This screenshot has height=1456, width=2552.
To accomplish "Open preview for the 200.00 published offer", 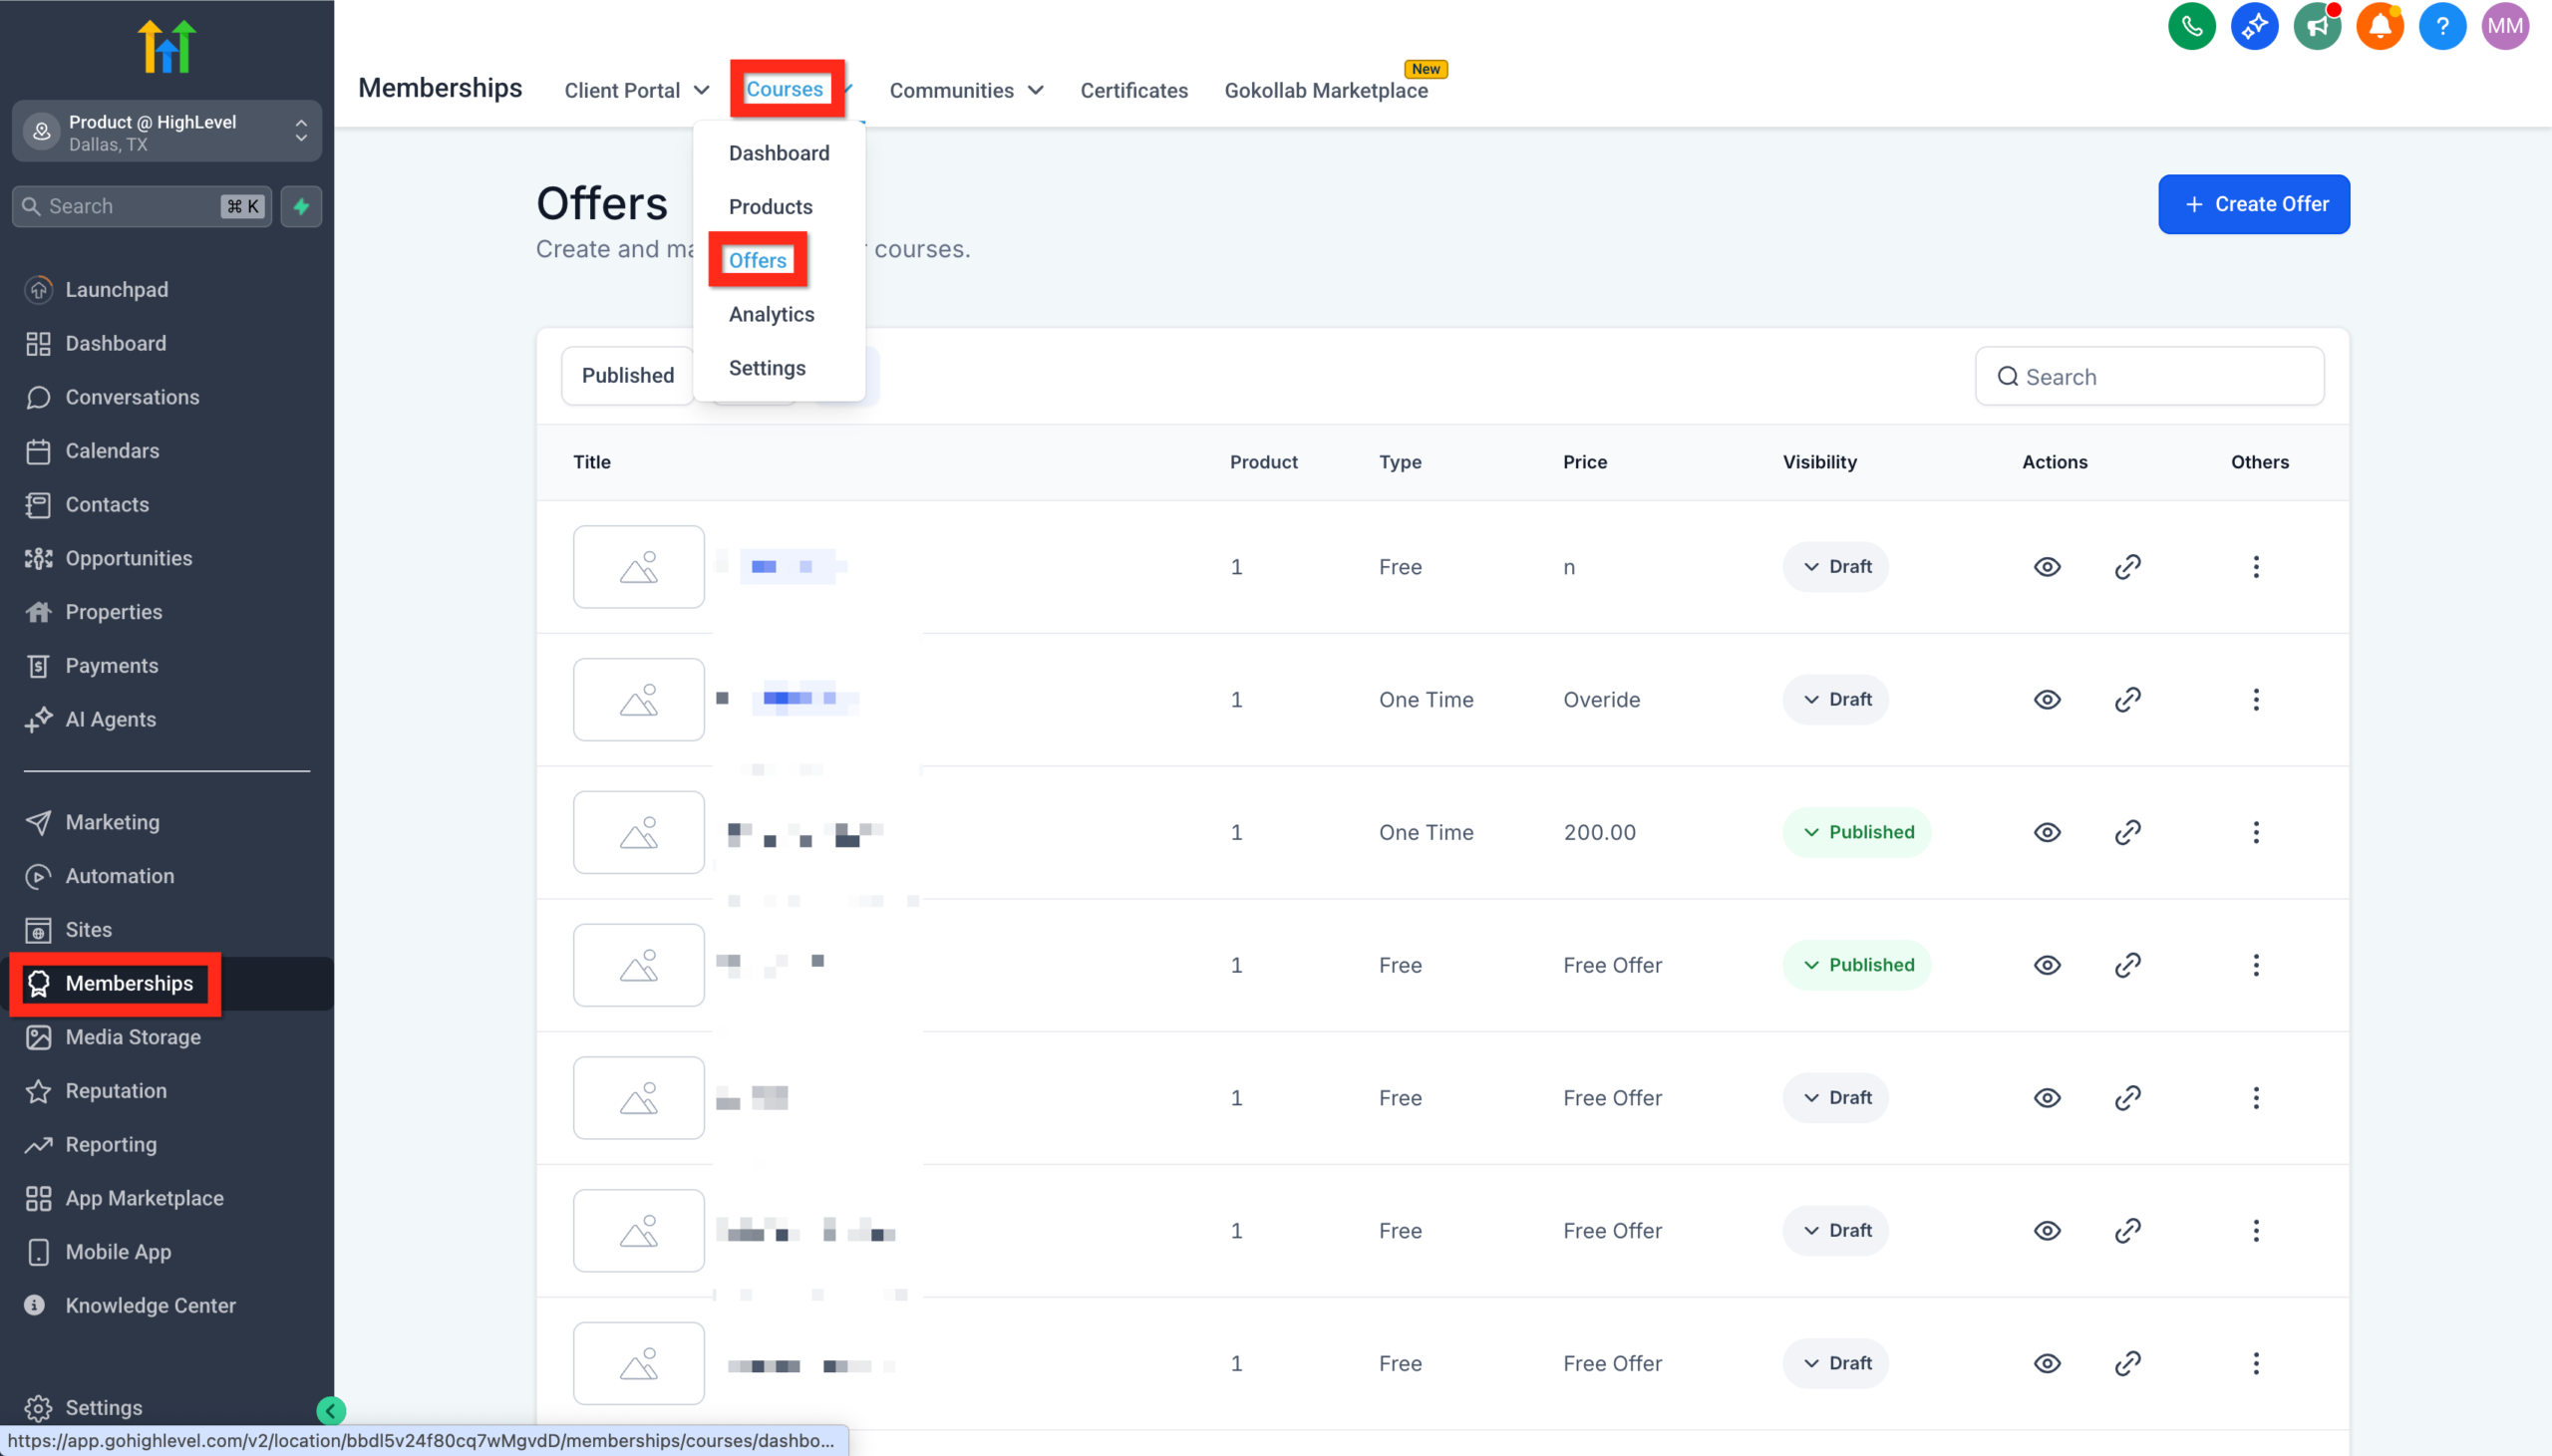I will [2046, 832].
